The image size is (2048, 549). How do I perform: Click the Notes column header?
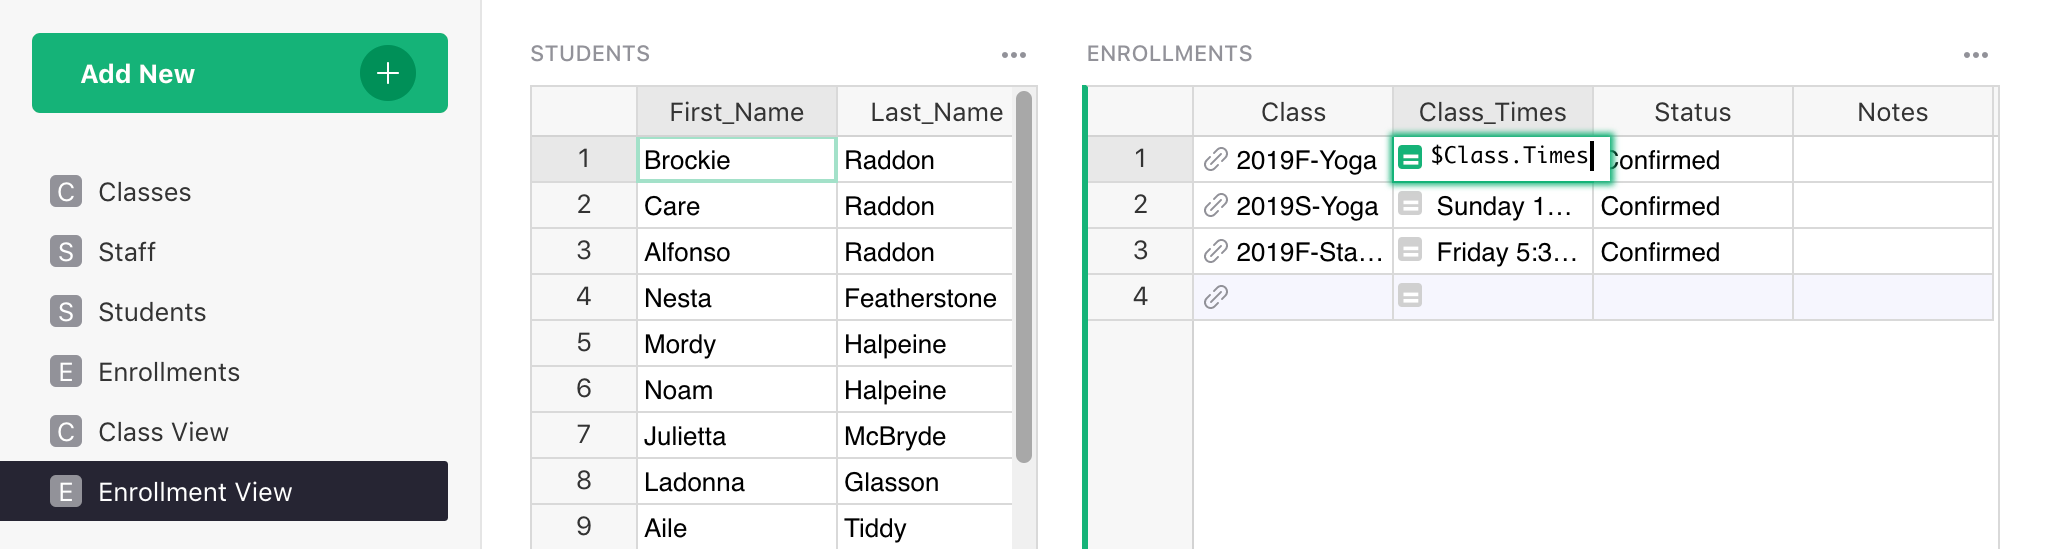[1893, 112]
